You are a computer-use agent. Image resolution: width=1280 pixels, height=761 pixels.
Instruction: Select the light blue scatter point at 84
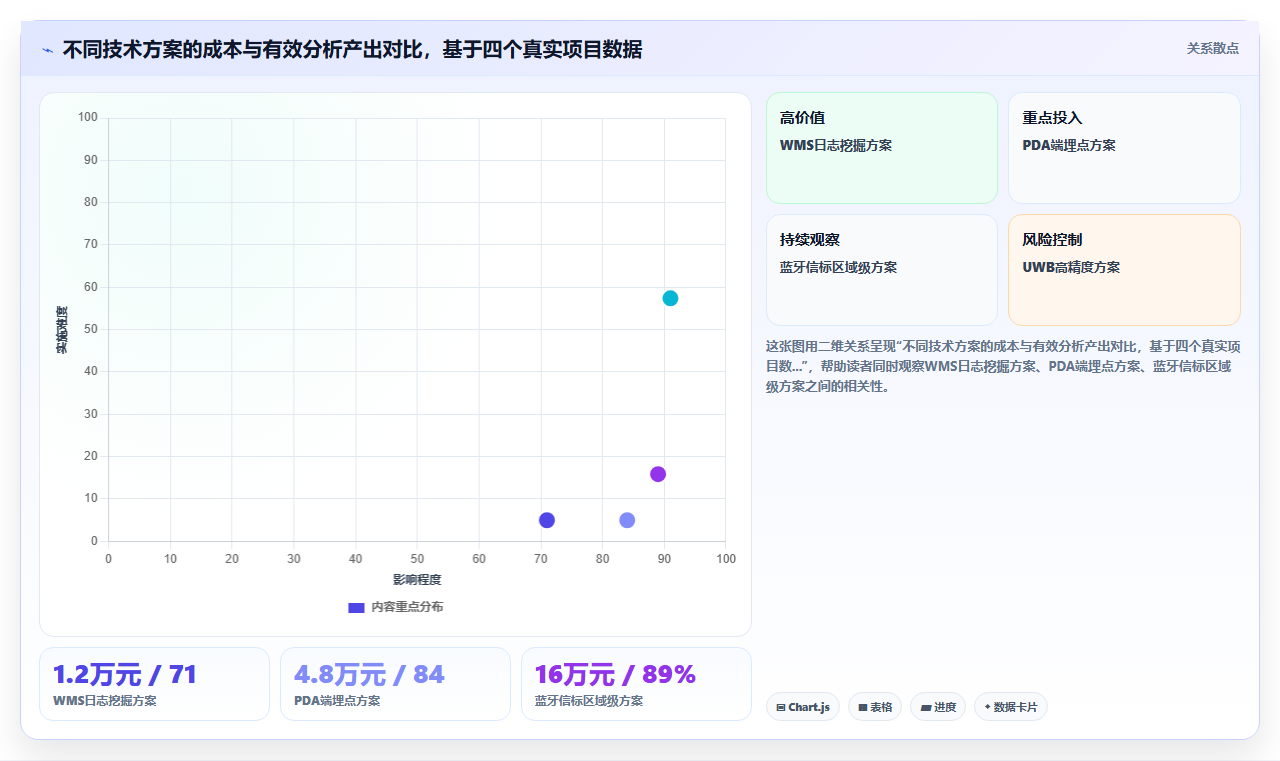point(627,520)
